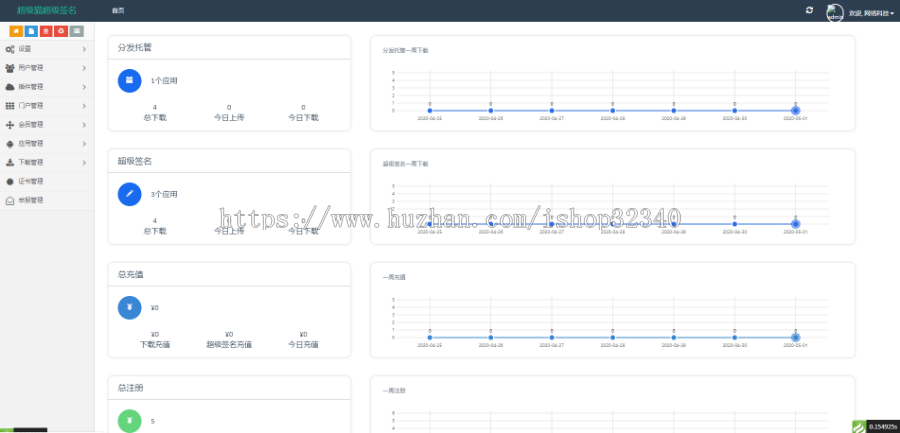Image resolution: width=900 pixels, height=433 pixels.
Task: Click the gray list shortcut button
Action: pos(76,31)
